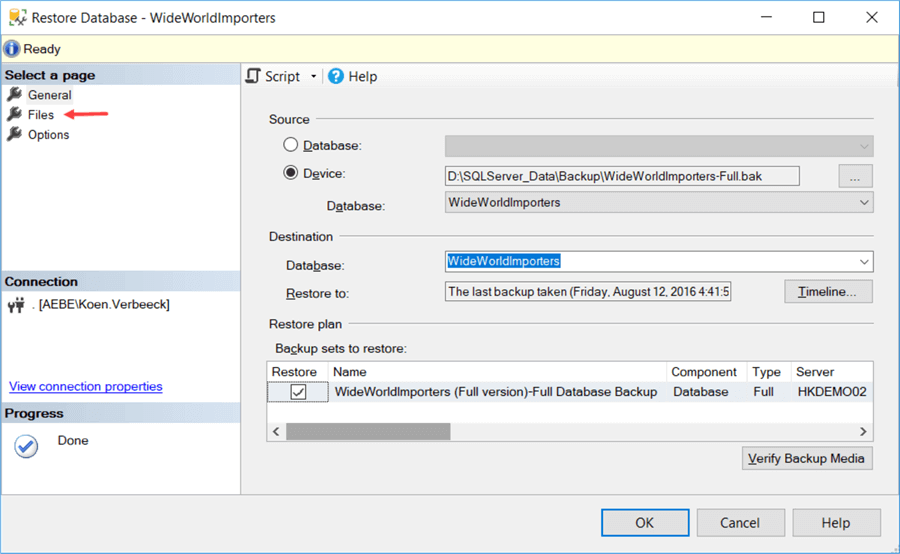This screenshot has width=900, height=554.
Task: Select the Device source radio button
Action: tap(290, 172)
